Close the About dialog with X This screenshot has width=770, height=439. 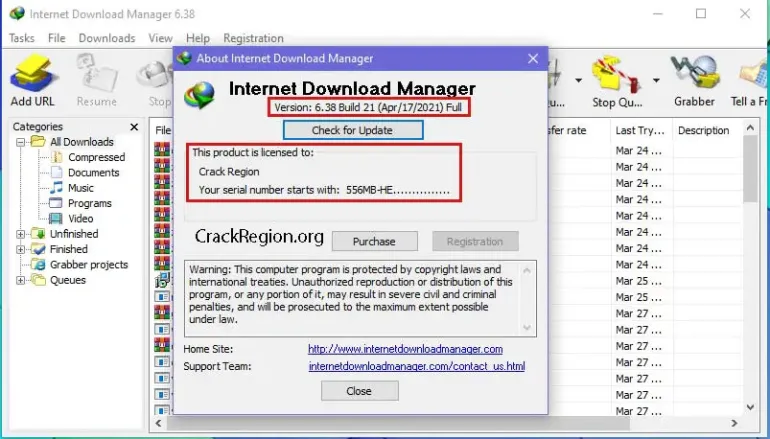(x=533, y=58)
